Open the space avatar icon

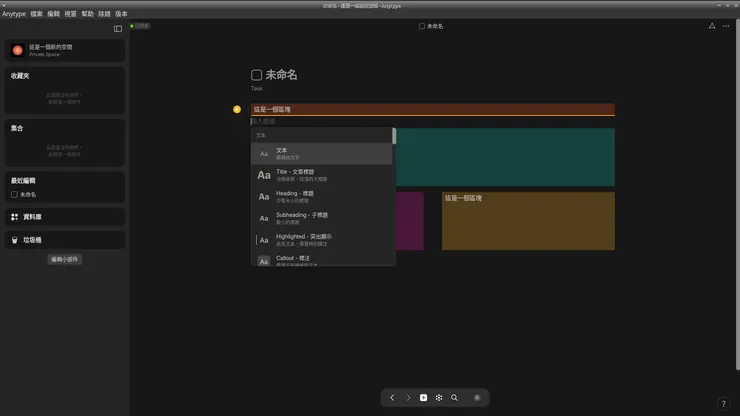click(x=17, y=50)
